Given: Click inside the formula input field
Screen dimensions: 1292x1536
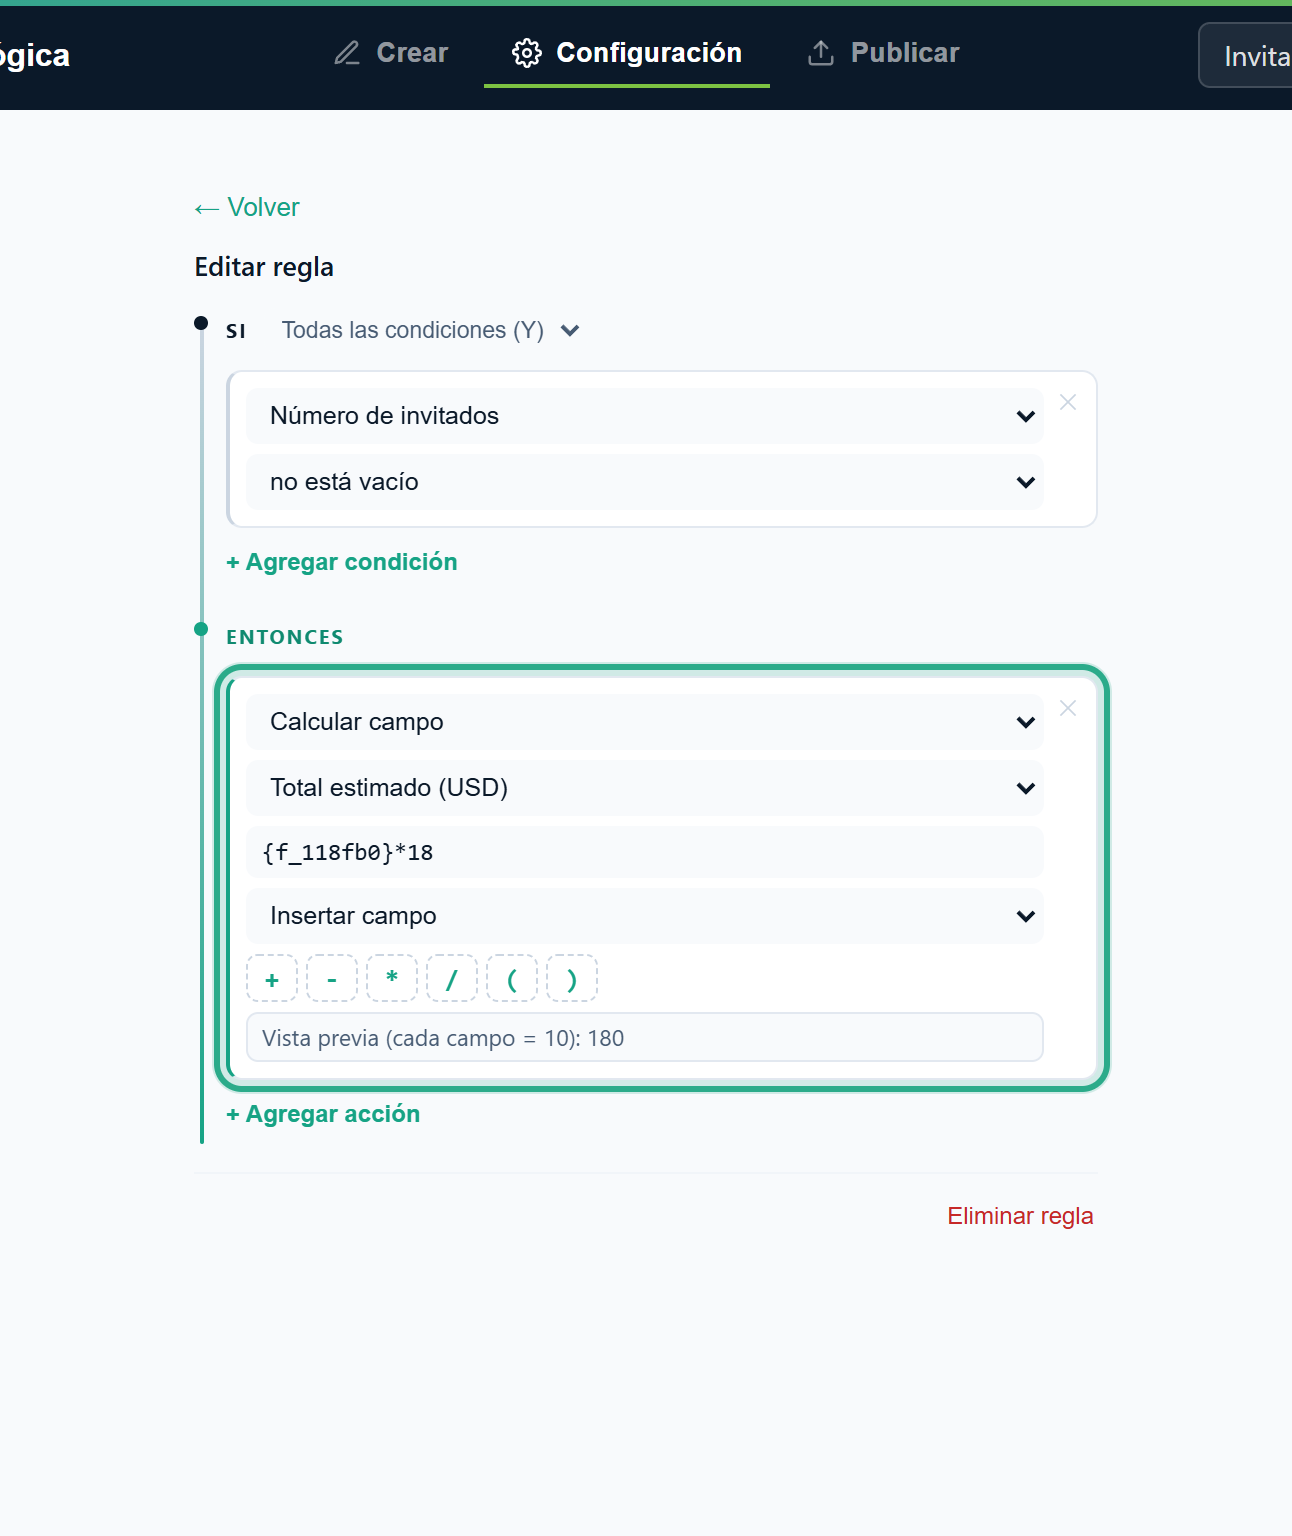Looking at the screenshot, I should (x=645, y=852).
